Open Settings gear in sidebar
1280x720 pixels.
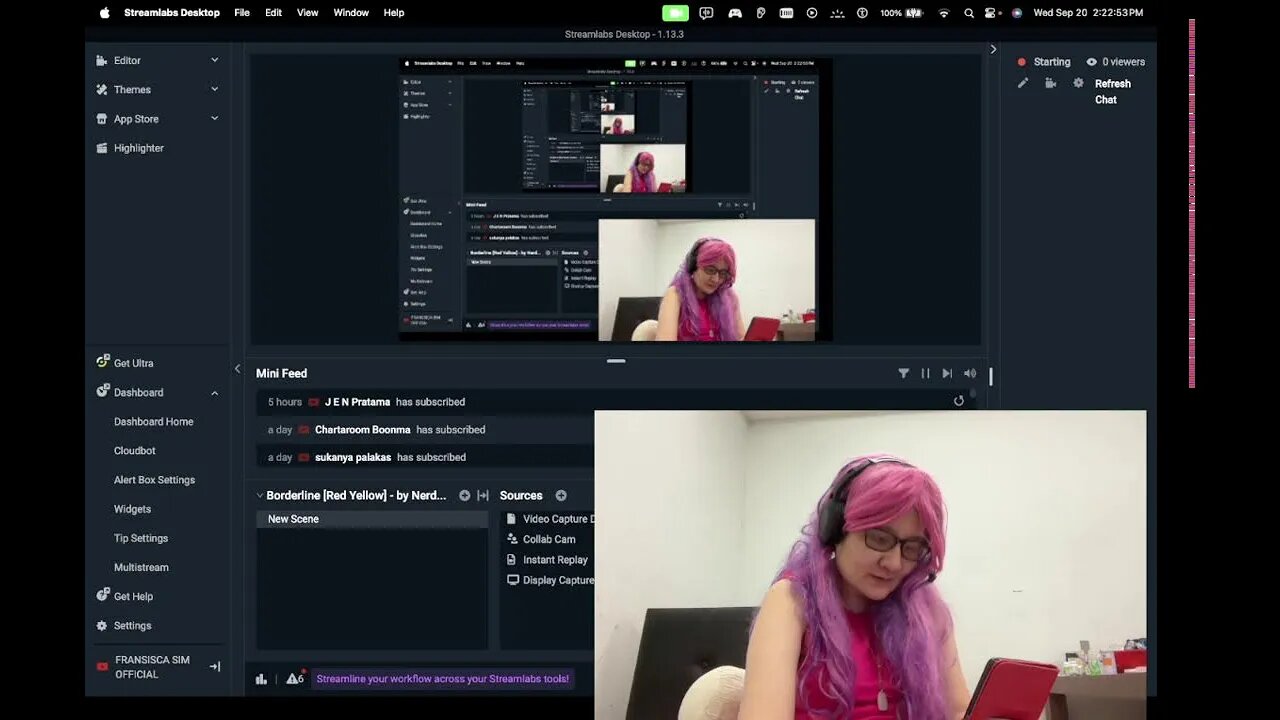(x=102, y=626)
